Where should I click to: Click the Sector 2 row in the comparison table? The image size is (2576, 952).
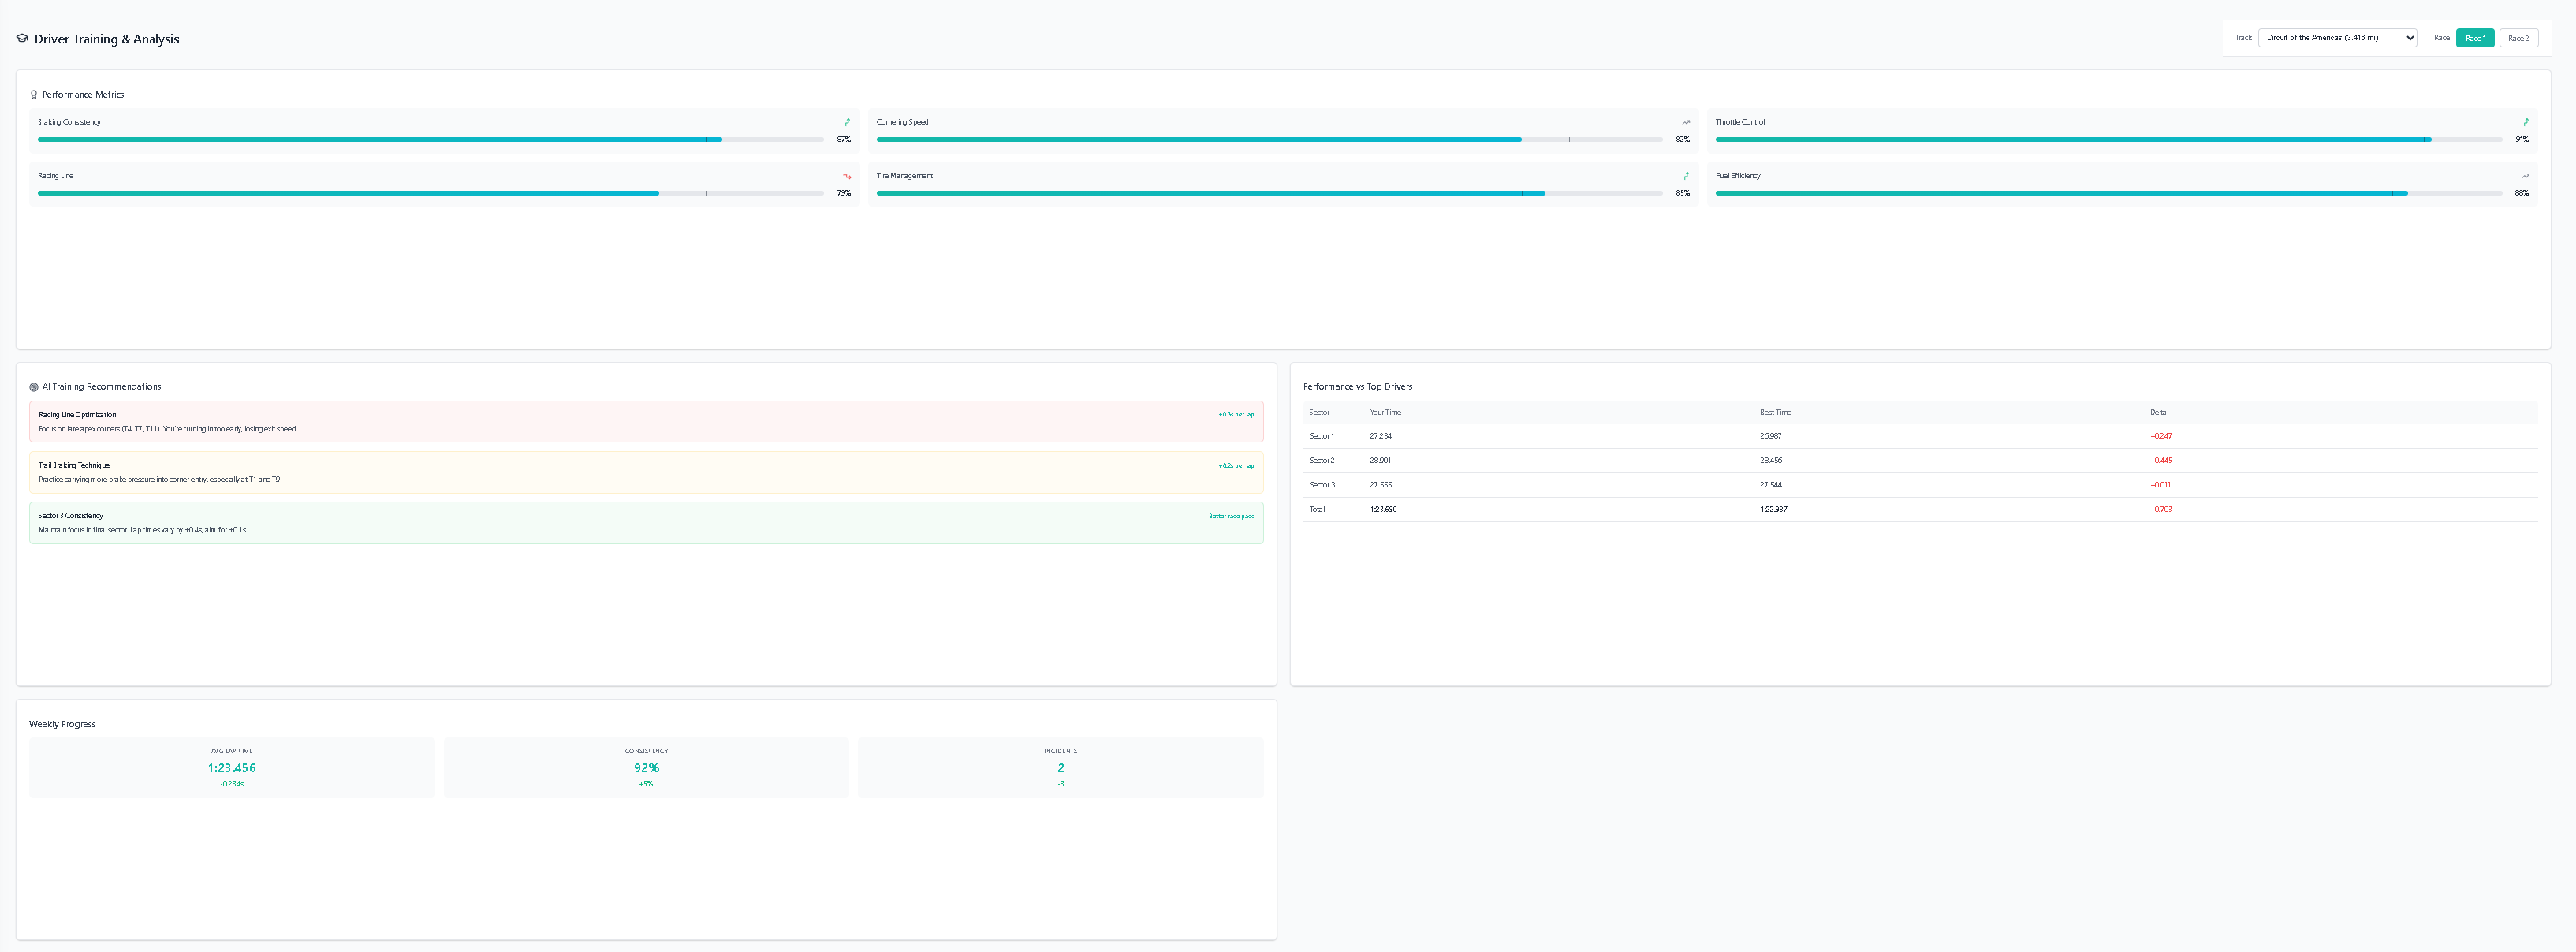coord(1920,461)
